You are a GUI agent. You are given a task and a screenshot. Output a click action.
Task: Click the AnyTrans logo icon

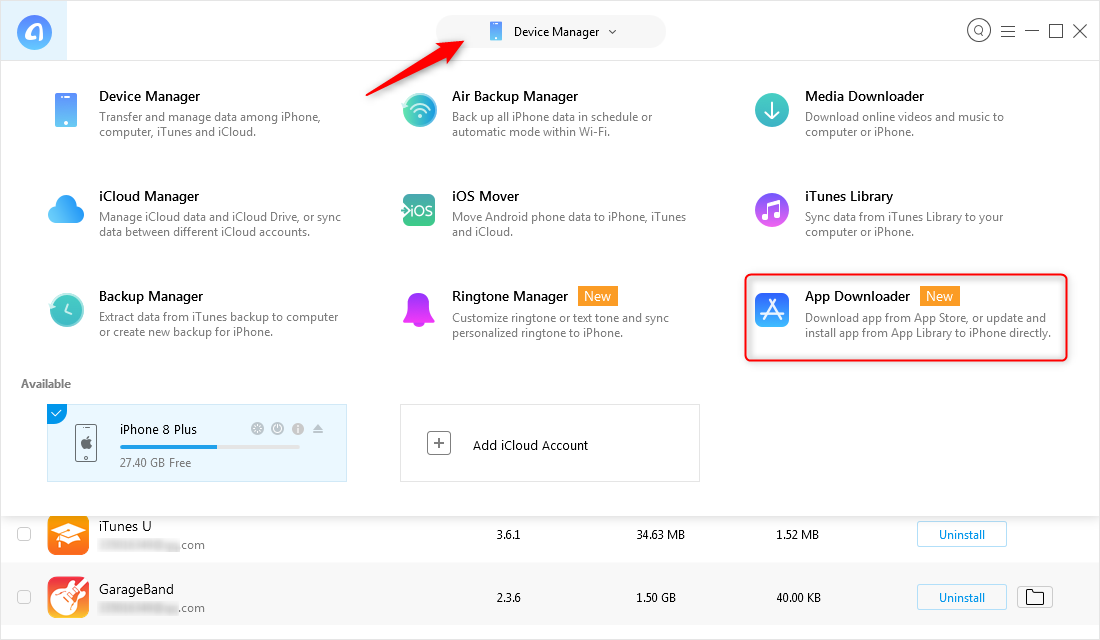34,32
